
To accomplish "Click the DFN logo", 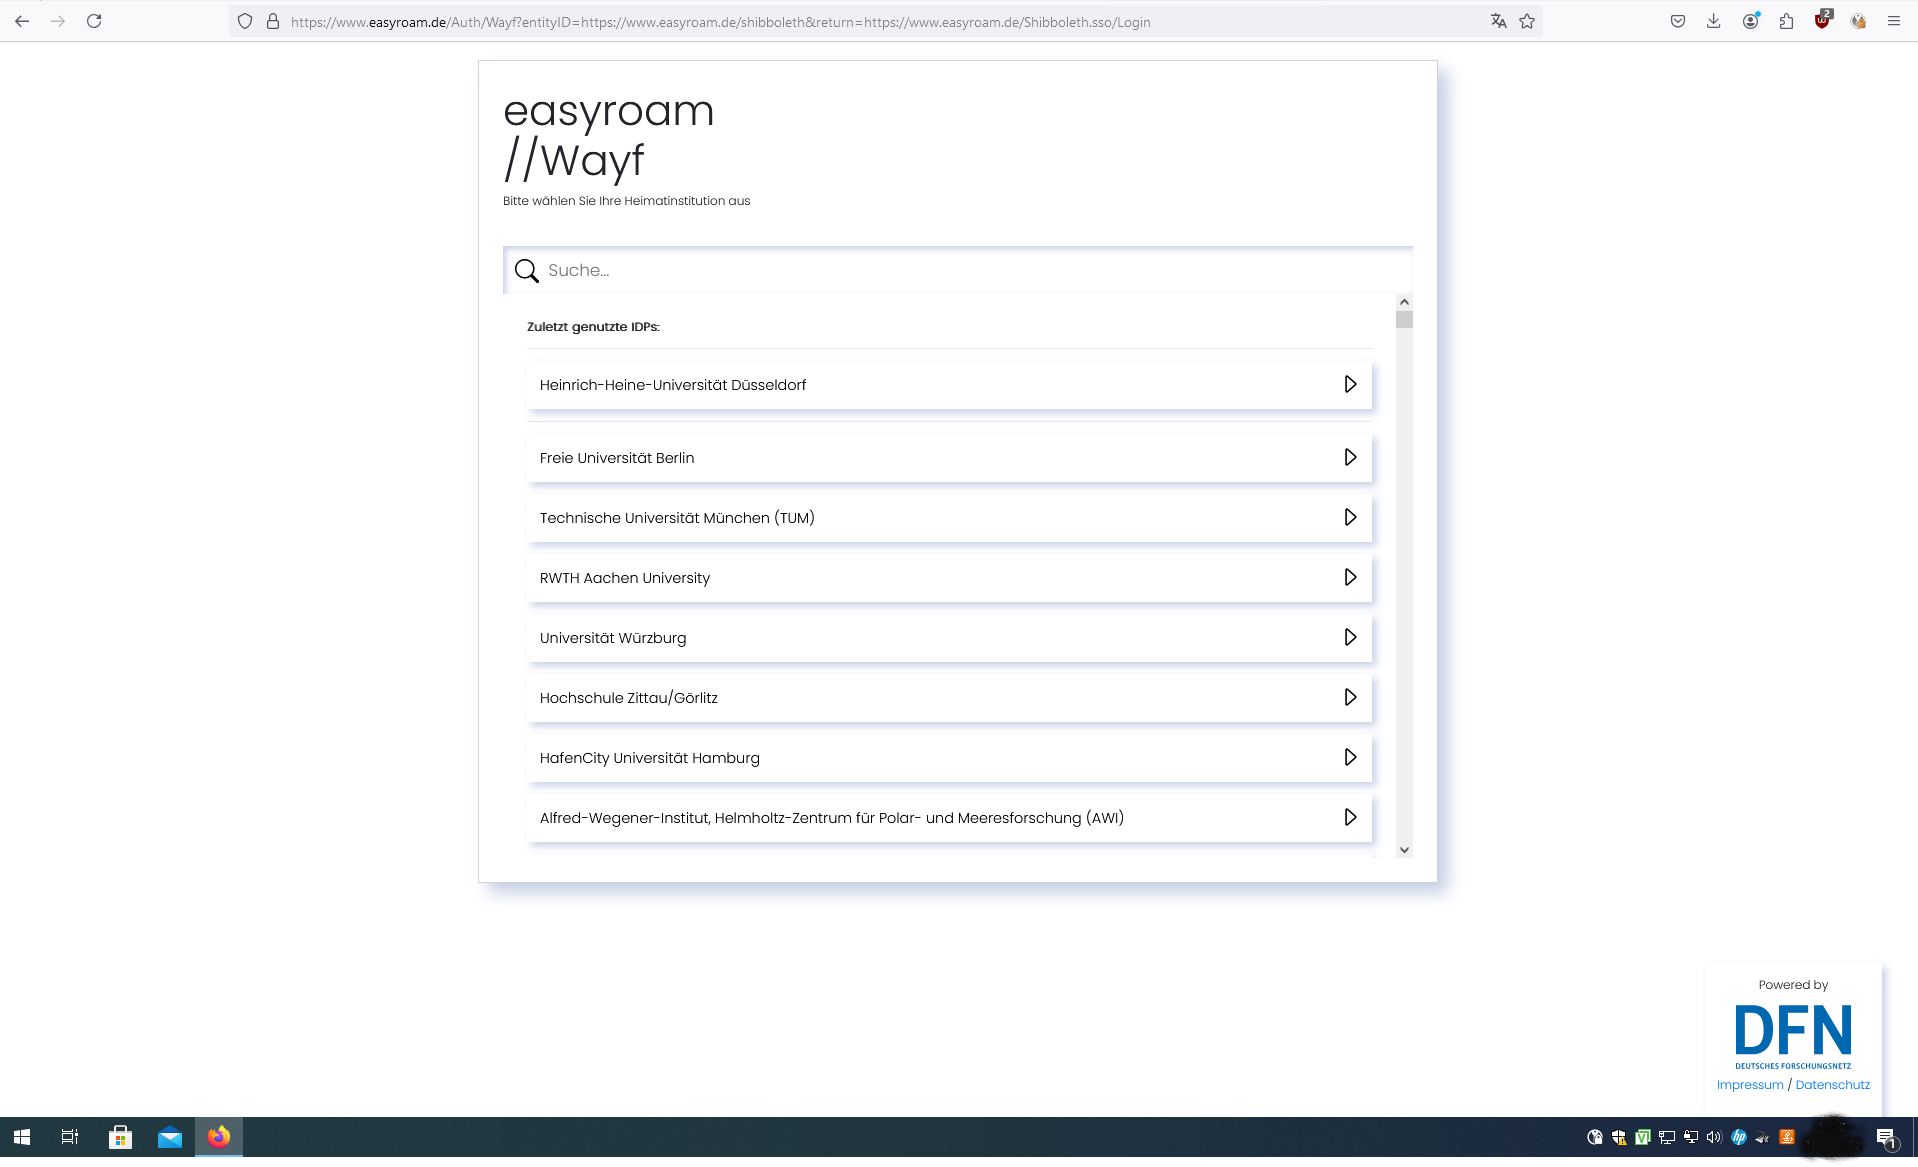I will [x=1793, y=1037].
